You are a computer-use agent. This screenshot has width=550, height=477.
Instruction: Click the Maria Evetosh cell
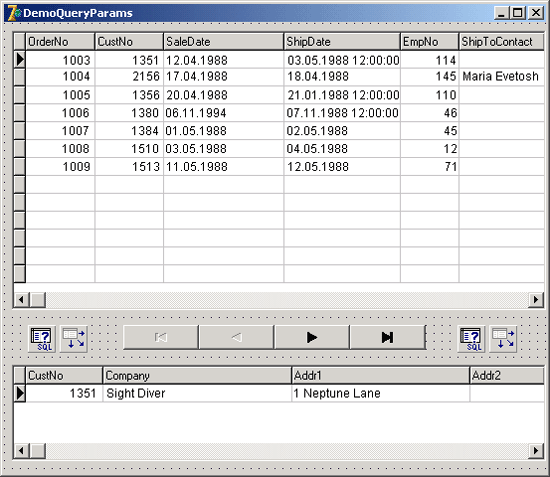(502, 76)
